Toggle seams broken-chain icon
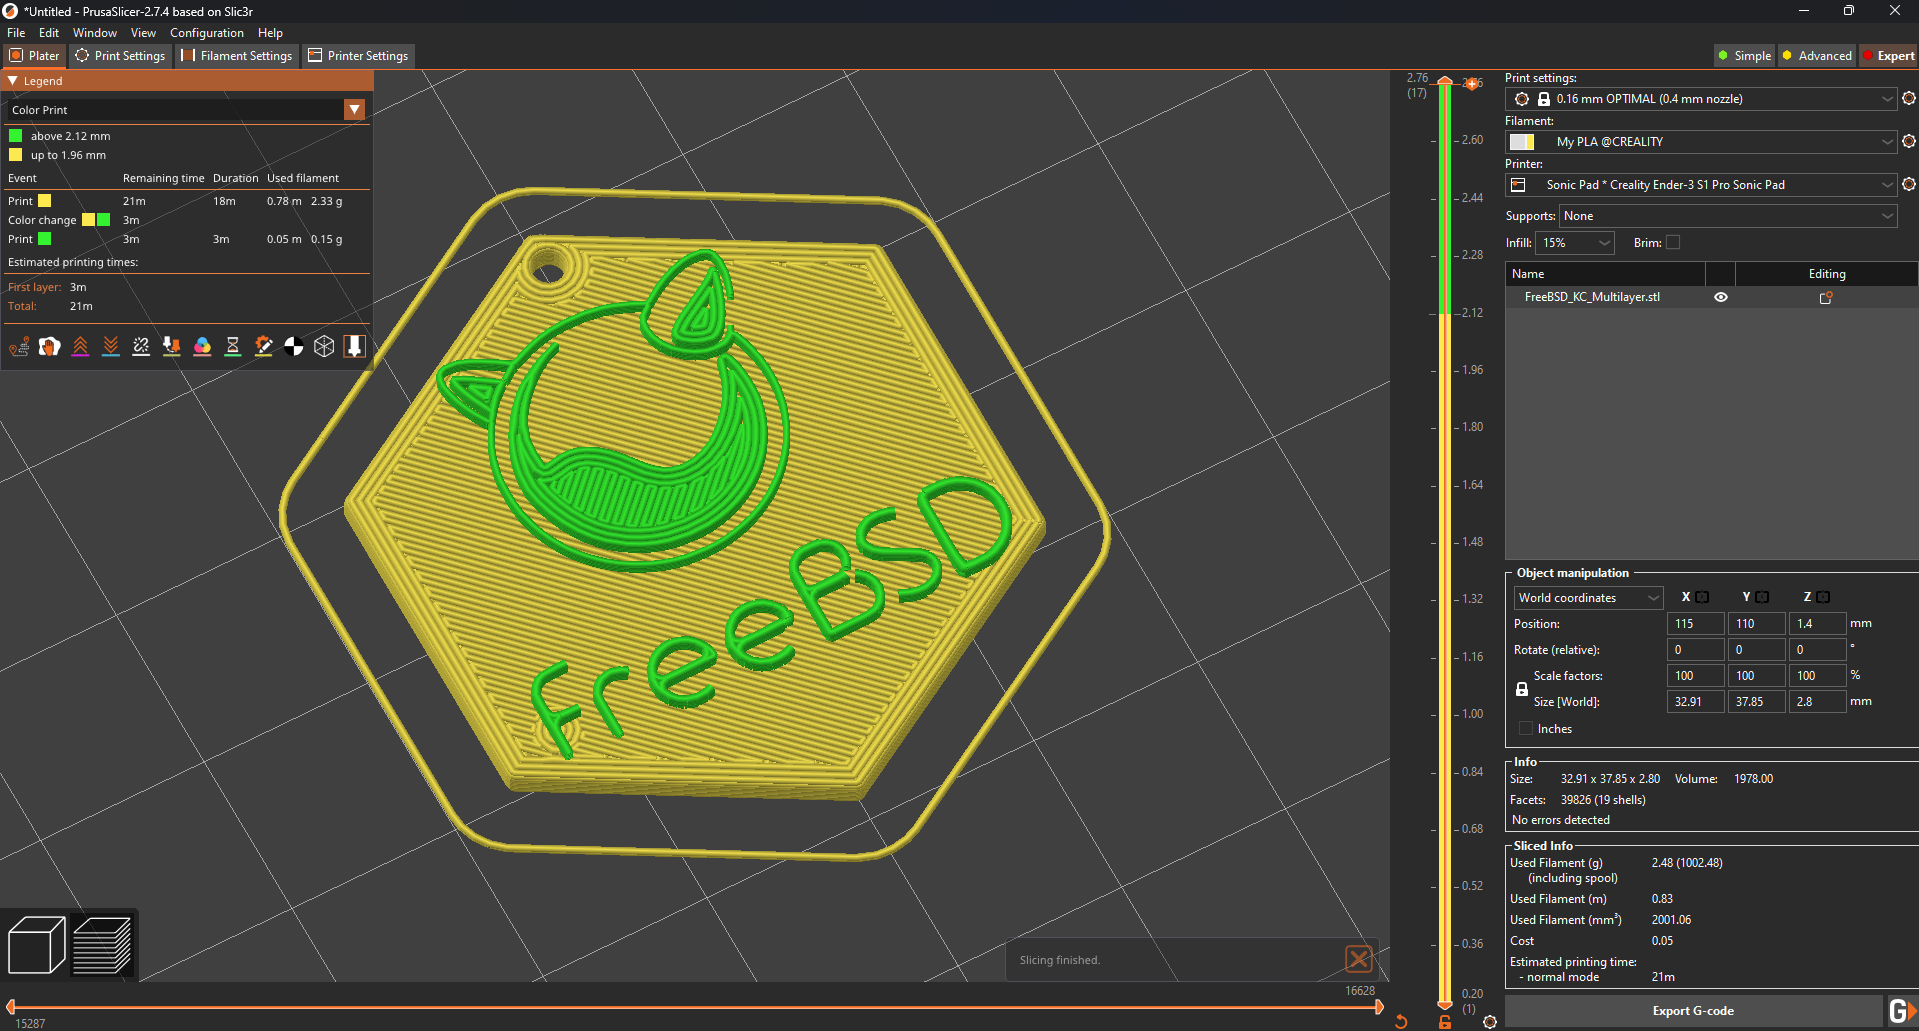This screenshot has width=1919, height=1031. pyautogui.click(x=141, y=346)
